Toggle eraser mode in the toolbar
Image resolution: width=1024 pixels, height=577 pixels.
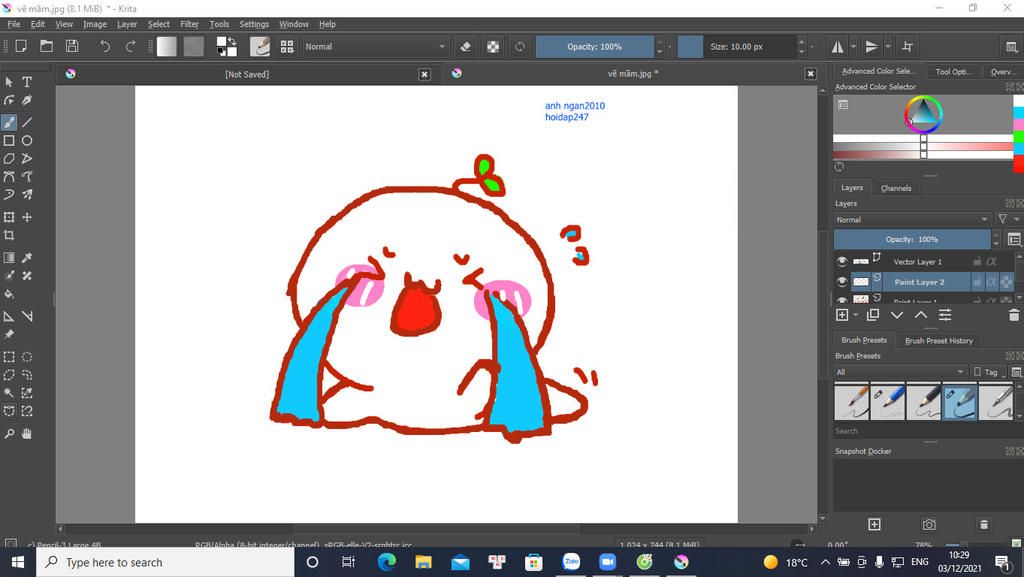coord(466,46)
